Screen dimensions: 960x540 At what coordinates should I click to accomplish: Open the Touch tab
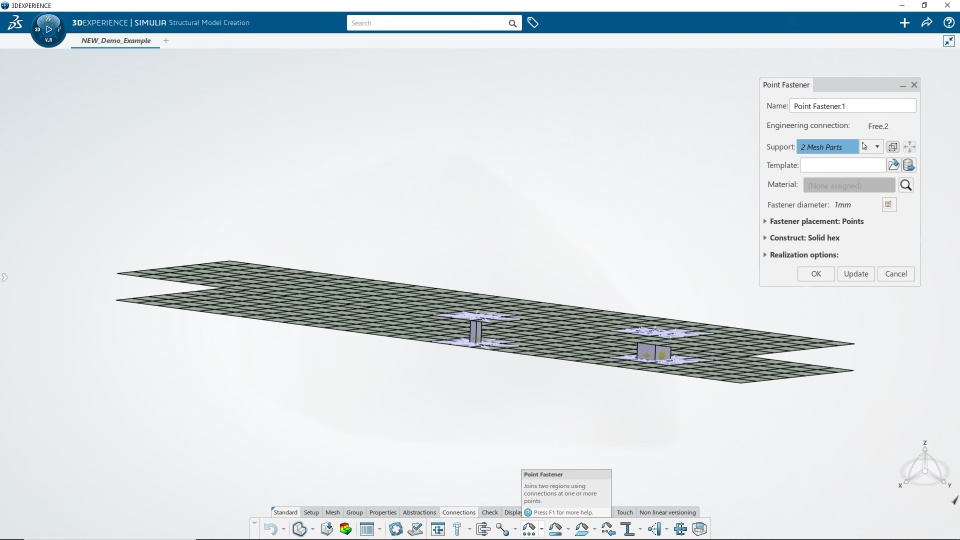(624, 512)
